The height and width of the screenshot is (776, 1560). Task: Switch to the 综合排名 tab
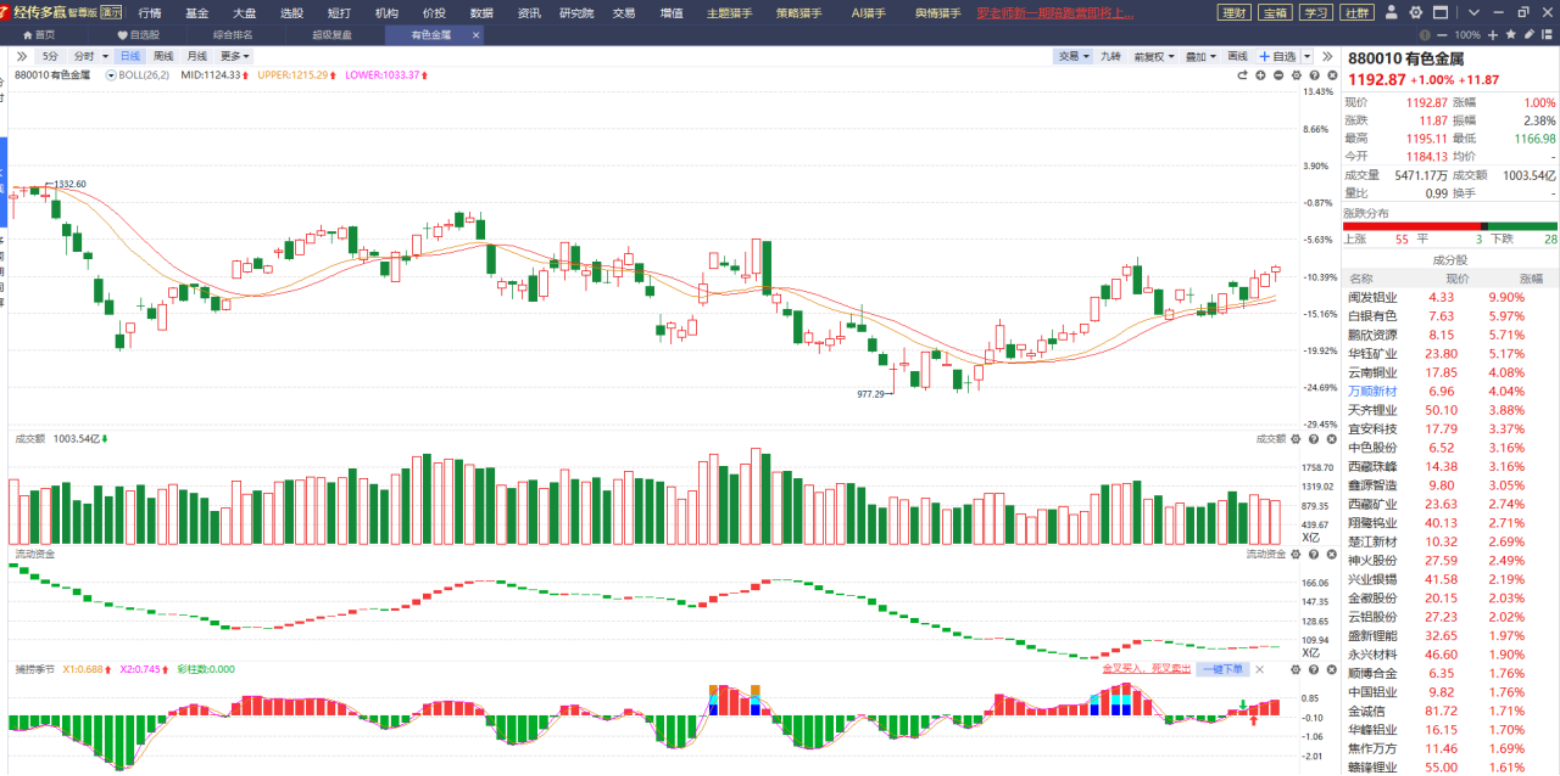[232, 34]
